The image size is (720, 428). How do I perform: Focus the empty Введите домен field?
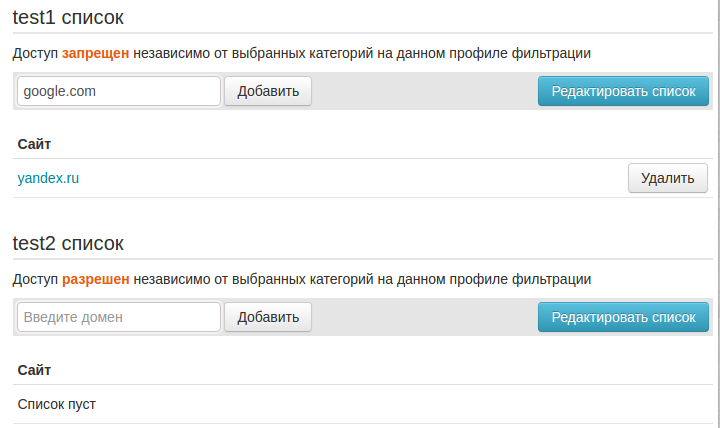[119, 317]
